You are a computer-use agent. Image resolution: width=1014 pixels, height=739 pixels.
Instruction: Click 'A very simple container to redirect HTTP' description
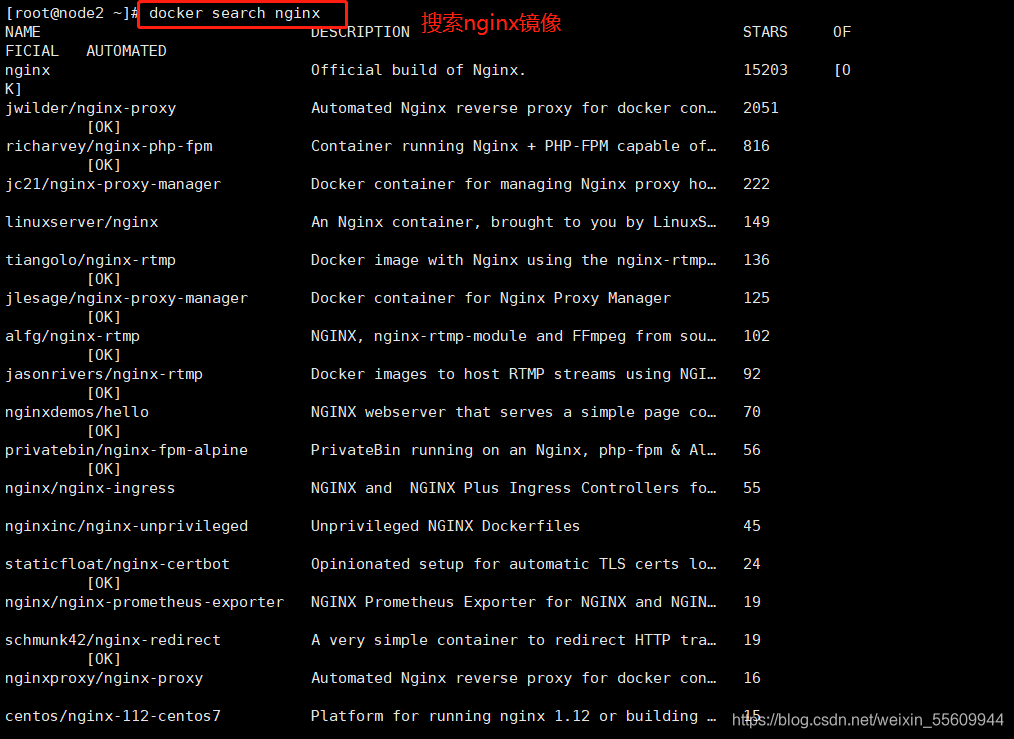click(513, 640)
